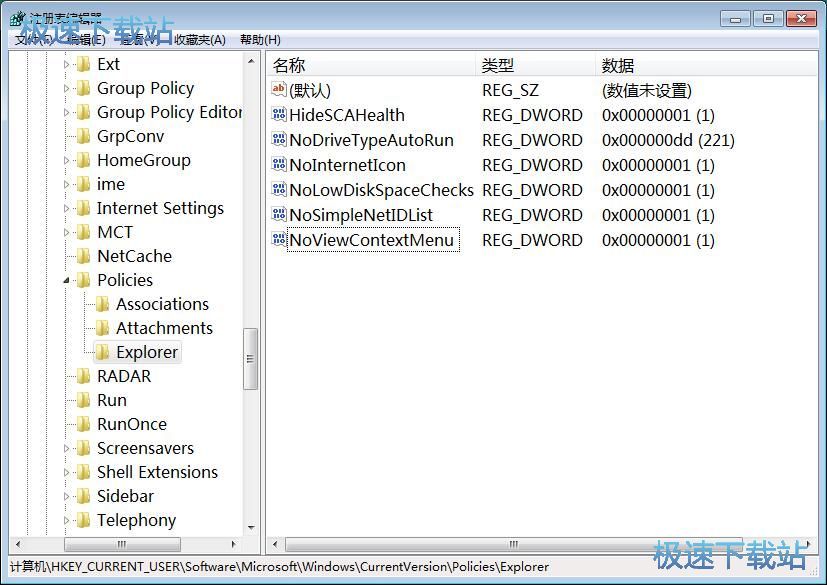This screenshot has height=585, width=827.
Task: Click the tree's scroll down arrow
Action: pos(251,528)
